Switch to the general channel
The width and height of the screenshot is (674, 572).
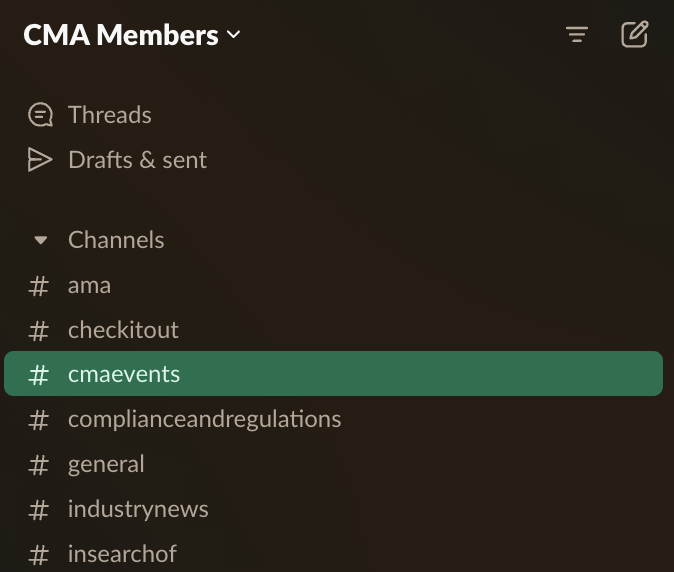(x=106, y=464)
